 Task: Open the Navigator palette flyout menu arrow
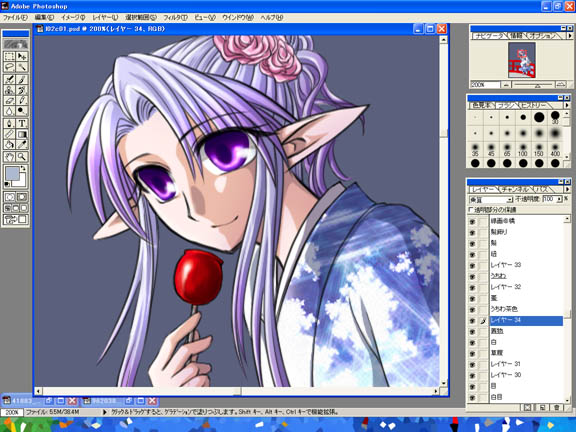coord(569,36)
